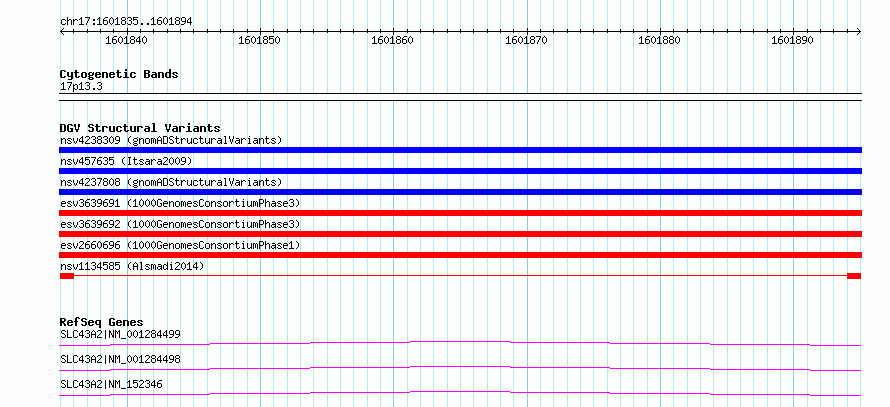Screen dimensions: 890x407
Task: Click the blue bar for nsv4238309
Action: coord(460,150)
